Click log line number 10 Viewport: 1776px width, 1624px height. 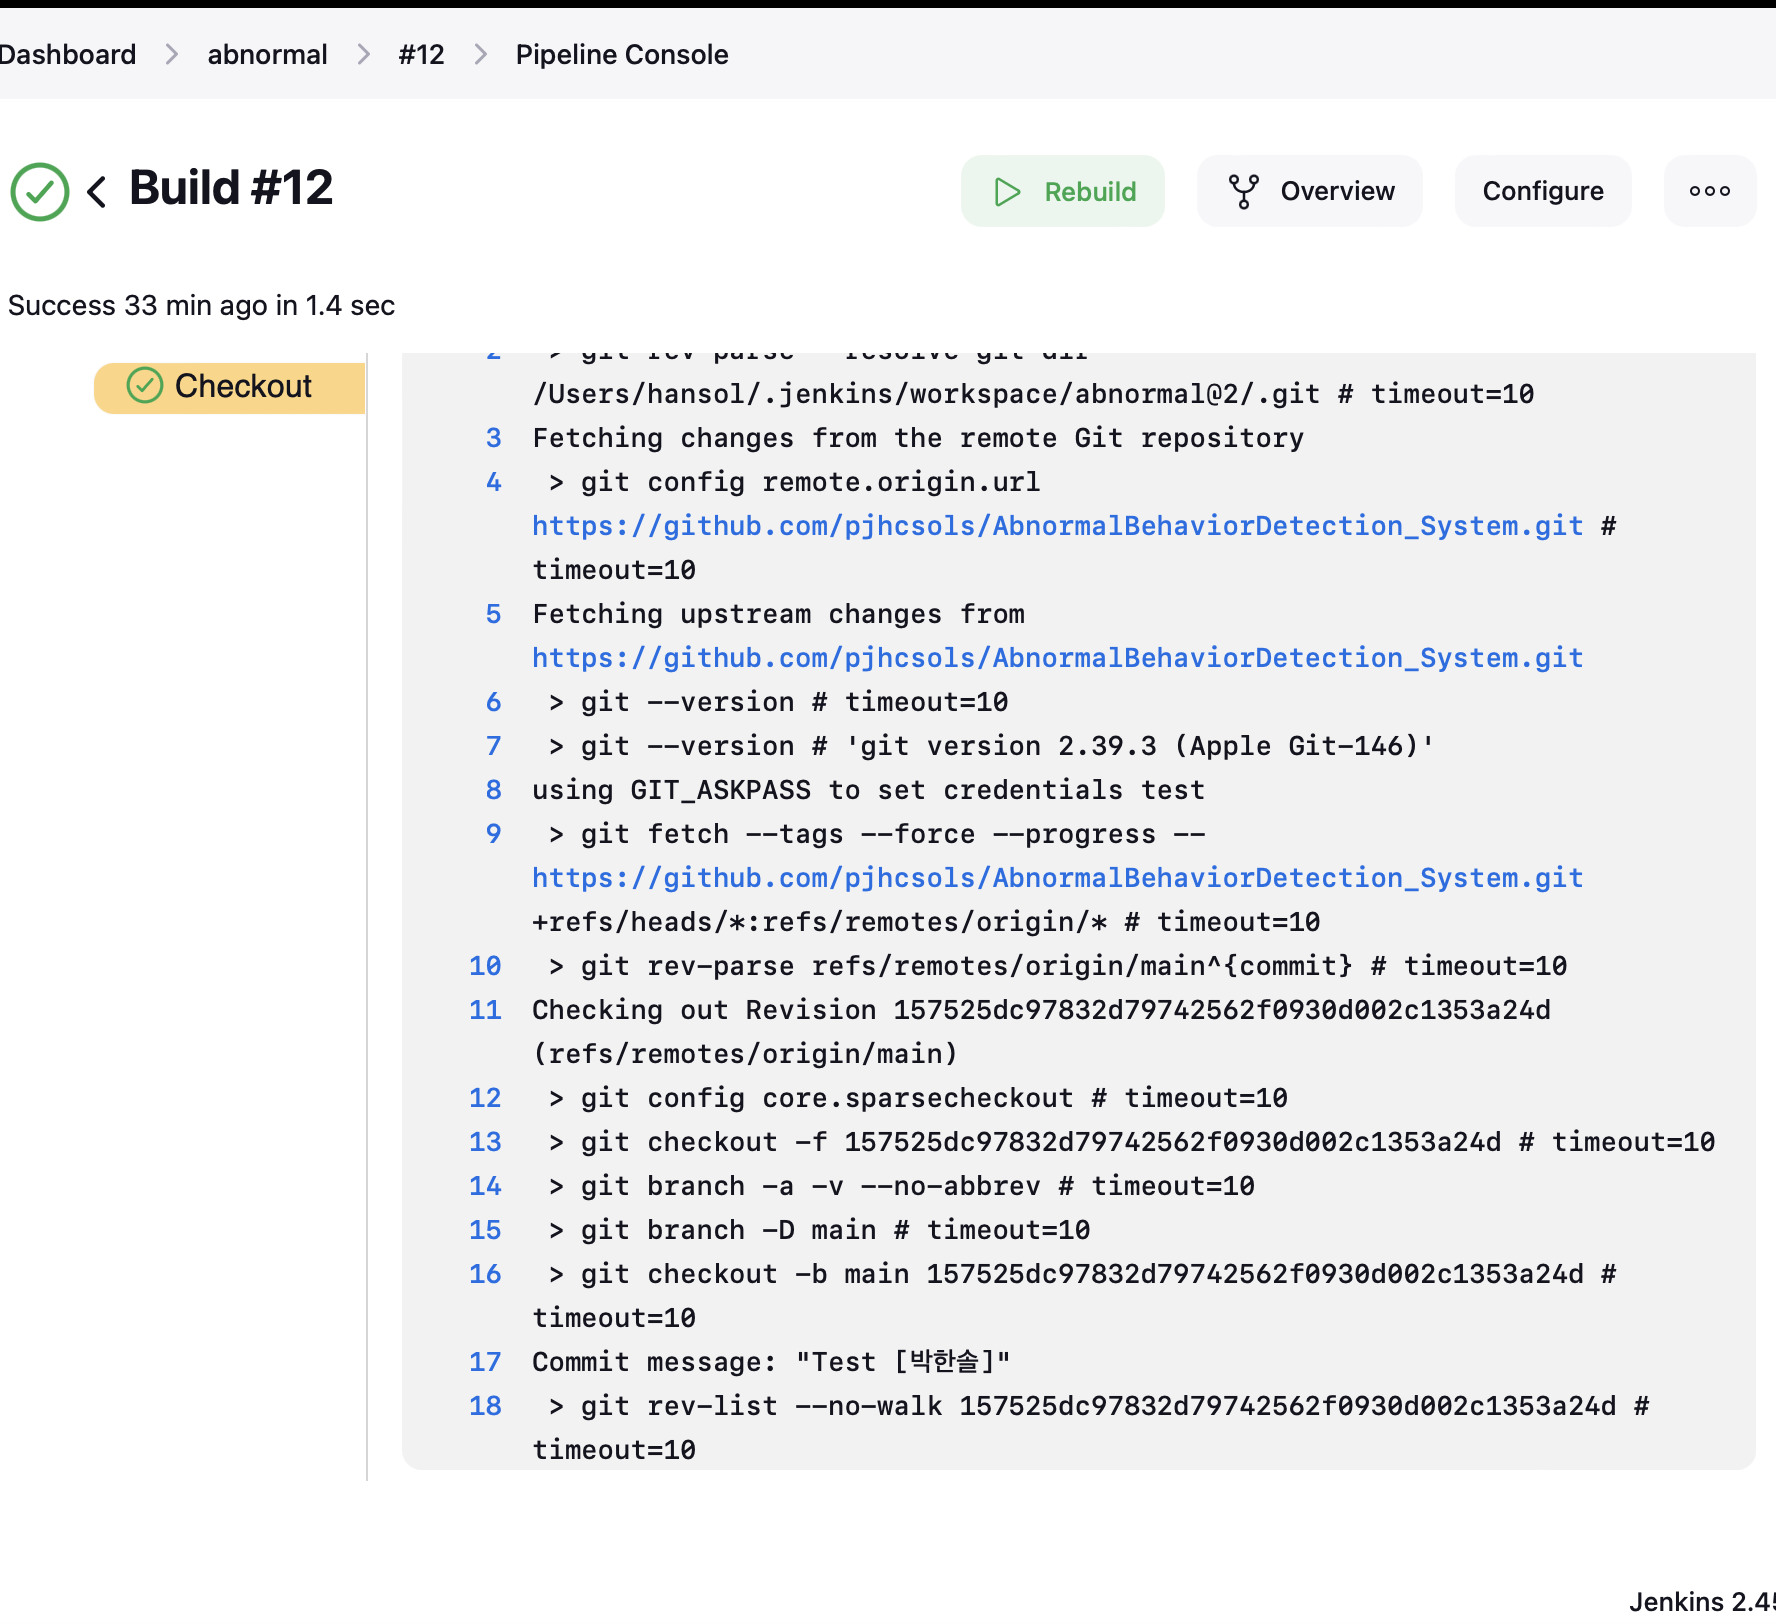point(485,966)
